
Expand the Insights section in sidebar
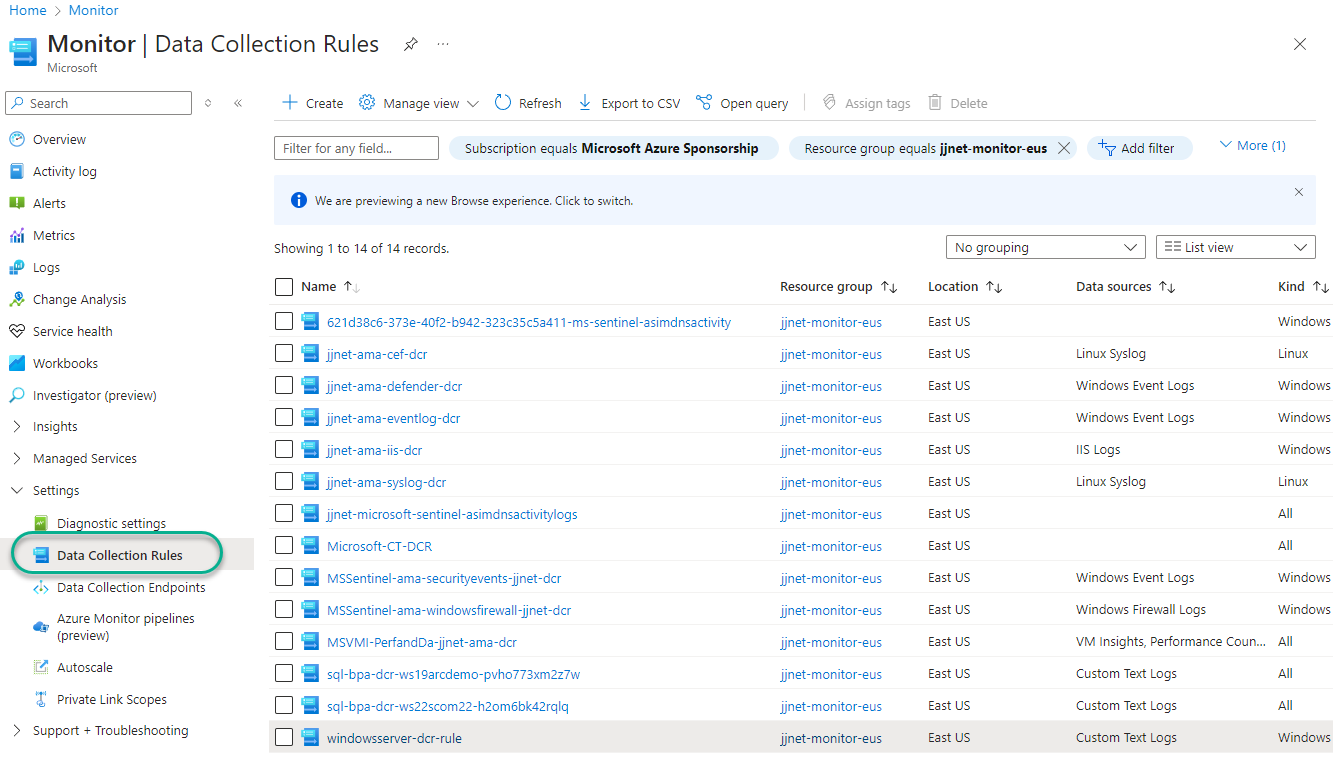[x=17, y=427]
